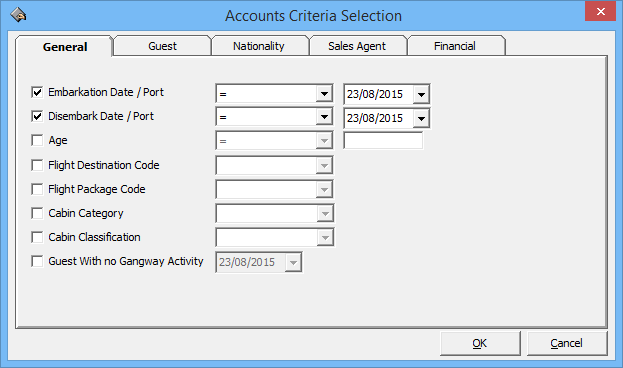The width and height of the screenshot is (623, 368).
Task: Expand the Cabin Classification dropdown
Action: tap(325, 238)
